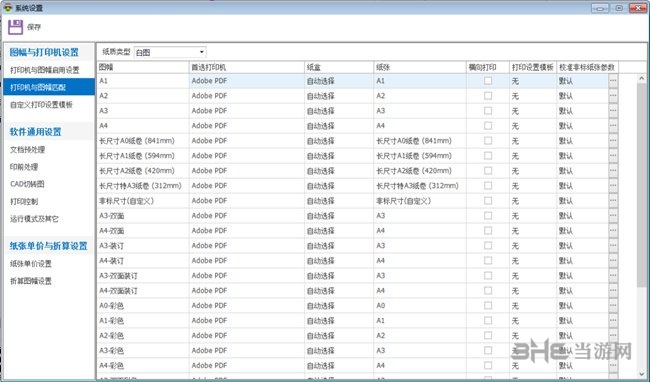Click ellipsis button for 长尺寸A2纸卷 (420mm) row
Screen dimensions: 650x382
tap(613, 171)
